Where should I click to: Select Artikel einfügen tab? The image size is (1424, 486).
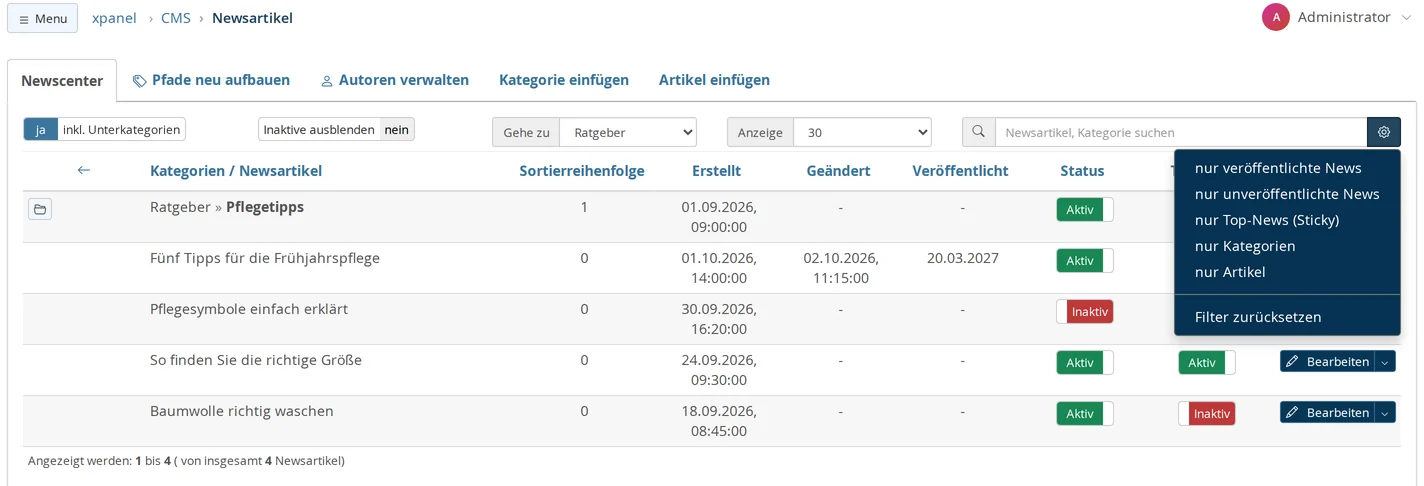[714, 80]
